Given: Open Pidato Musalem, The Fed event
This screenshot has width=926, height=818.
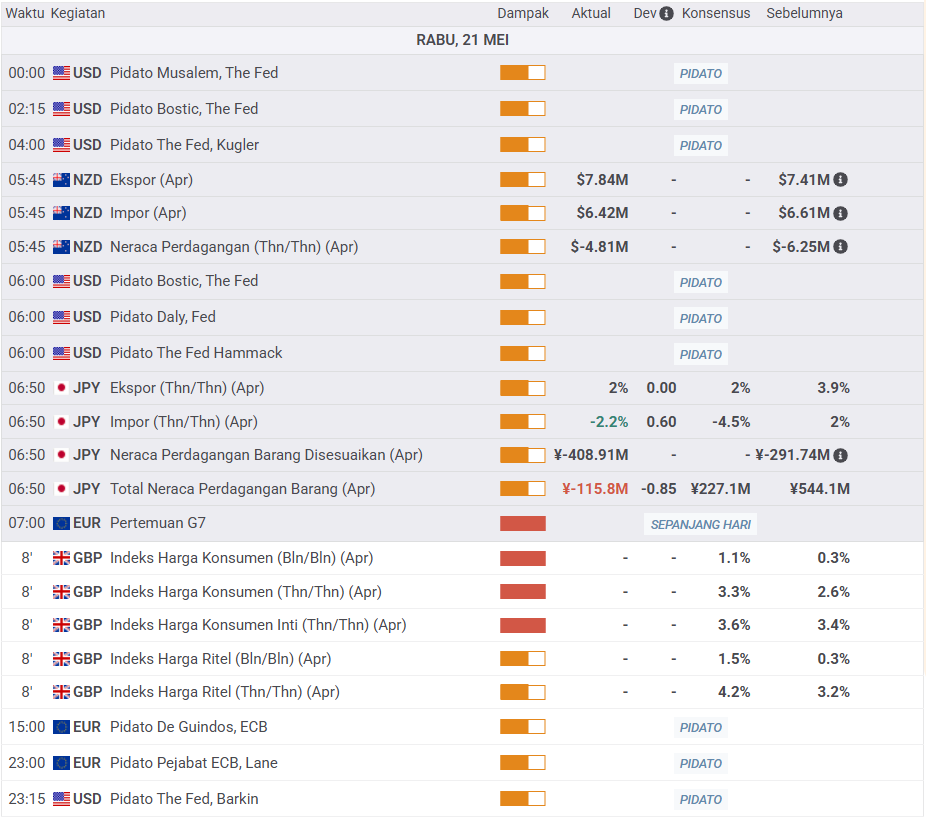Looking at the screenshot, I should (194, 73).
